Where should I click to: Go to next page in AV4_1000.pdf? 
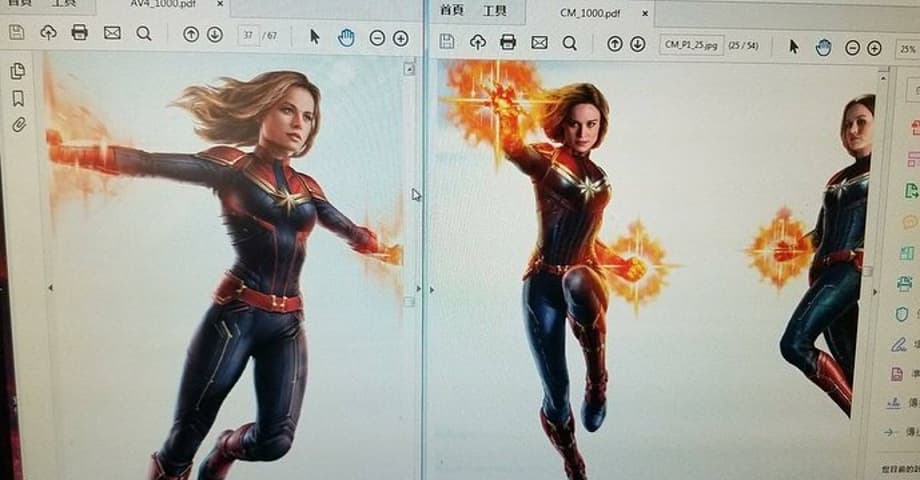point(214,35)
